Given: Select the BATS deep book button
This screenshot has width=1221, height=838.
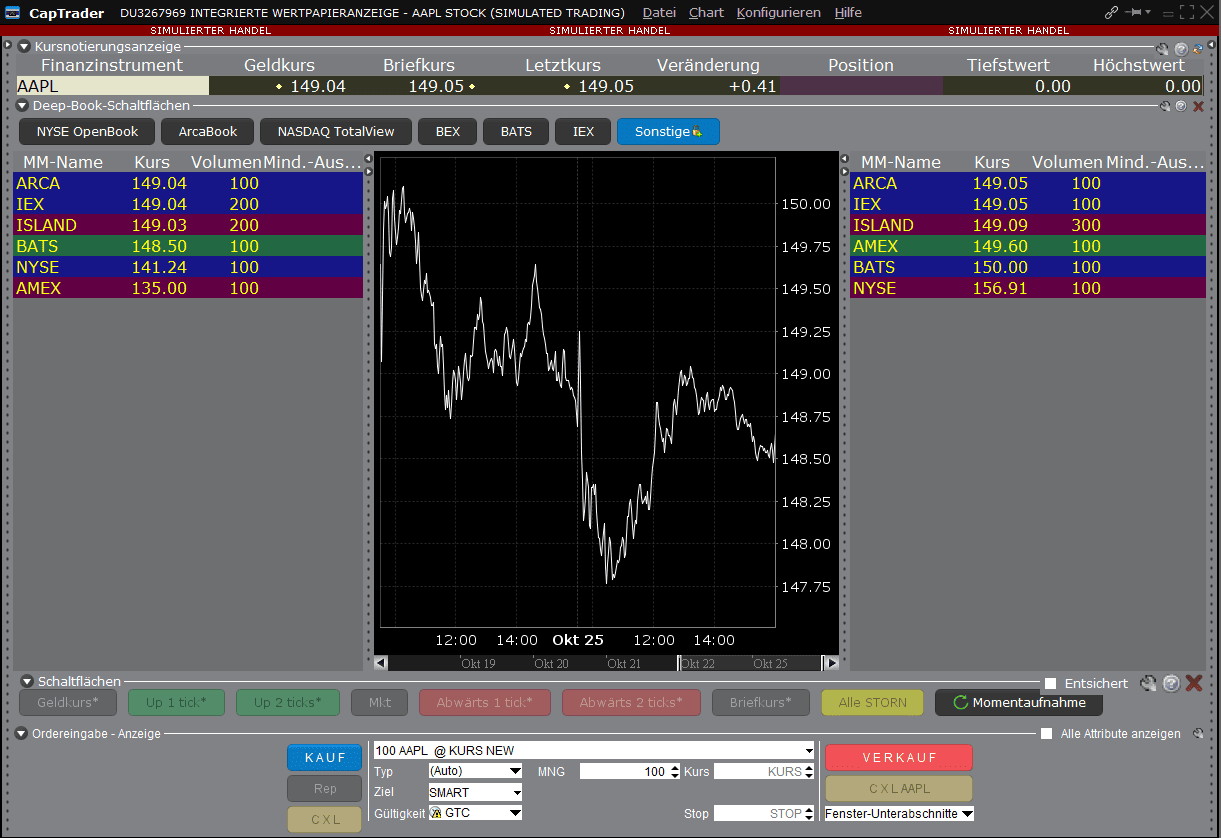Looking at the screenshot, I should click(x=516, y=131).
